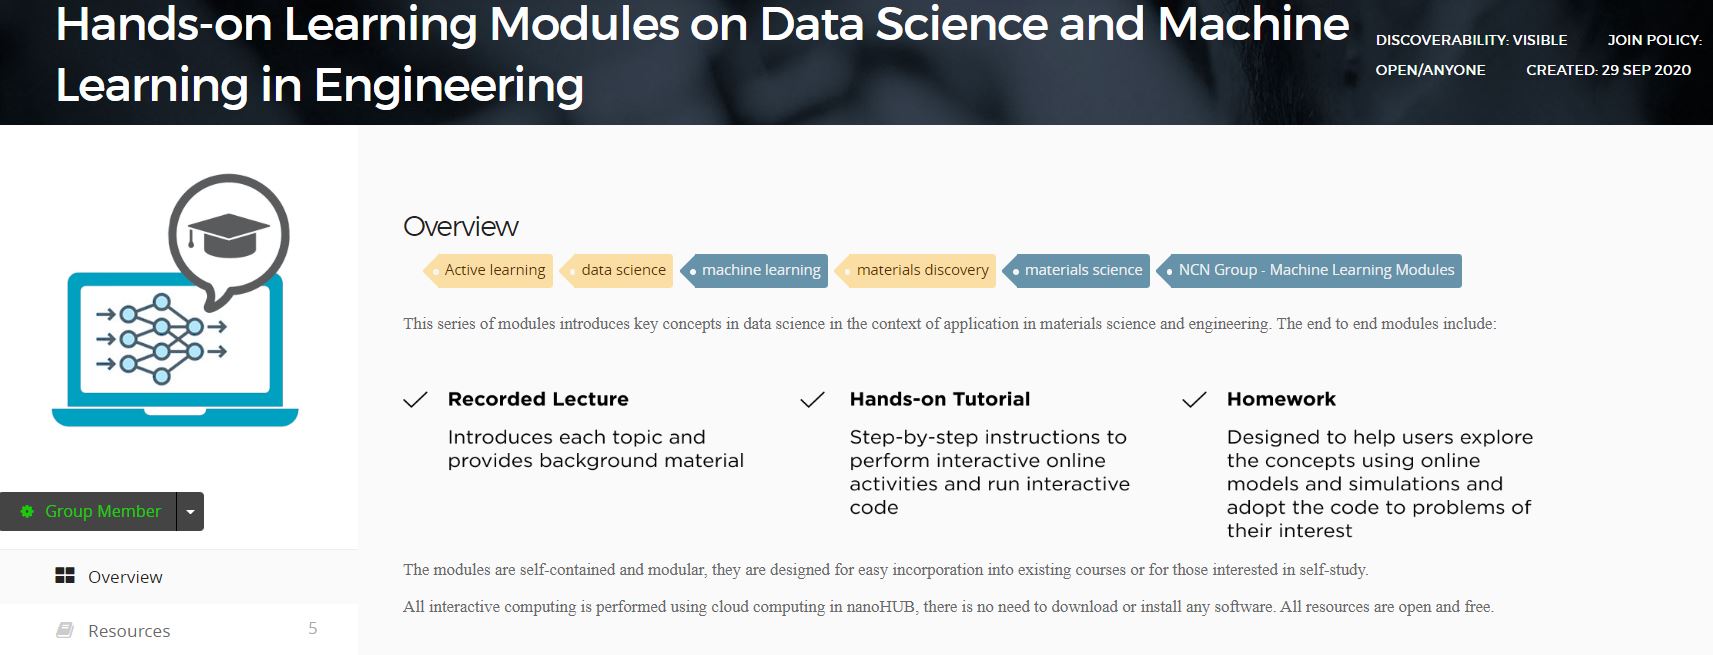
Task: Click the graduation cap speech bubble icon
Action: [229, 236]
